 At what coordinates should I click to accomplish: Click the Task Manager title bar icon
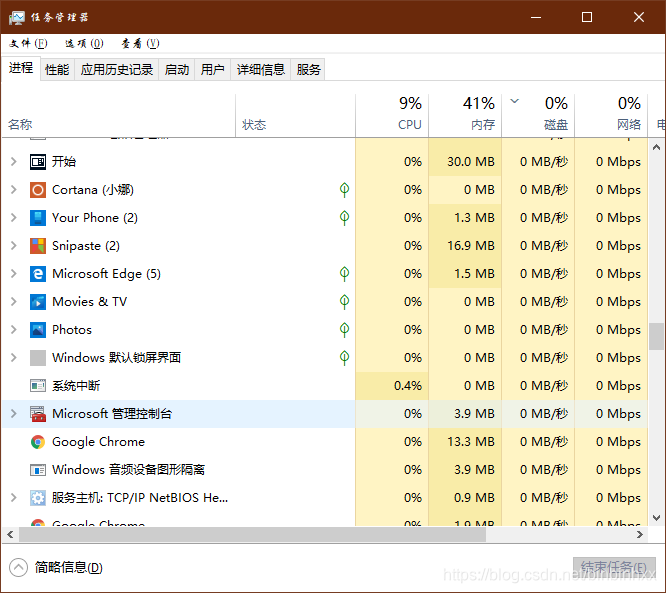tap(17, 17)
